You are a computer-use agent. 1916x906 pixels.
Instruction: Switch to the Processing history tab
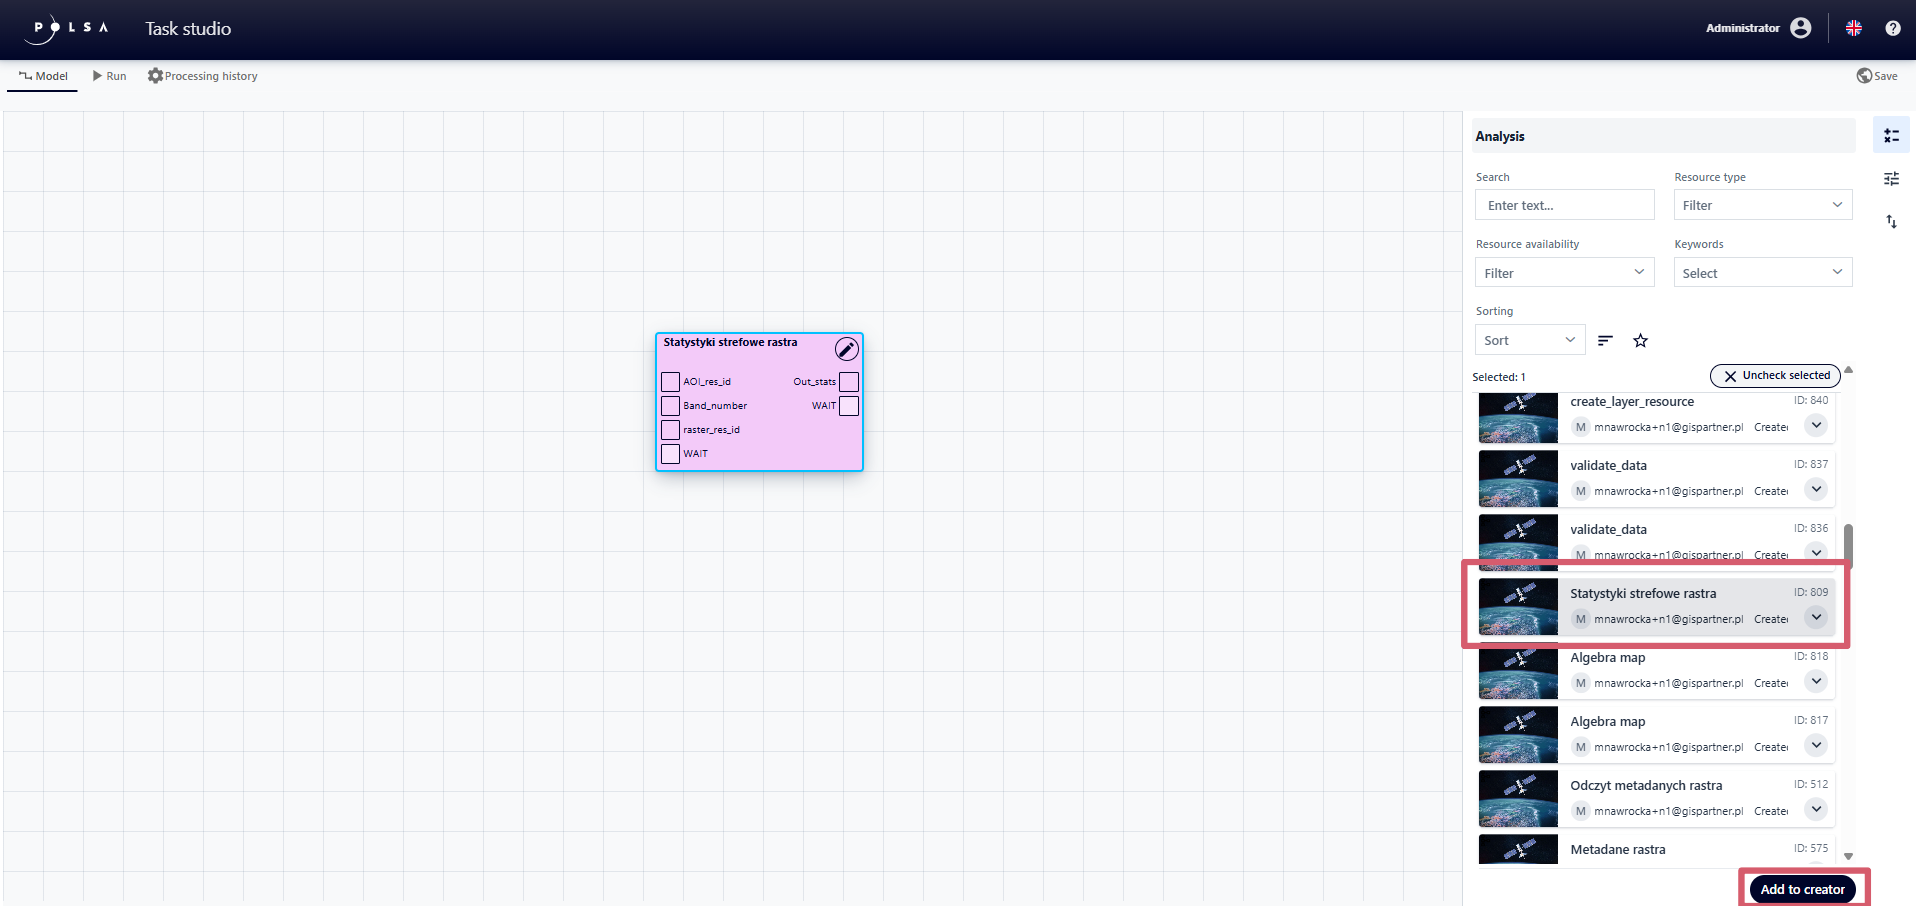point(203,76)
